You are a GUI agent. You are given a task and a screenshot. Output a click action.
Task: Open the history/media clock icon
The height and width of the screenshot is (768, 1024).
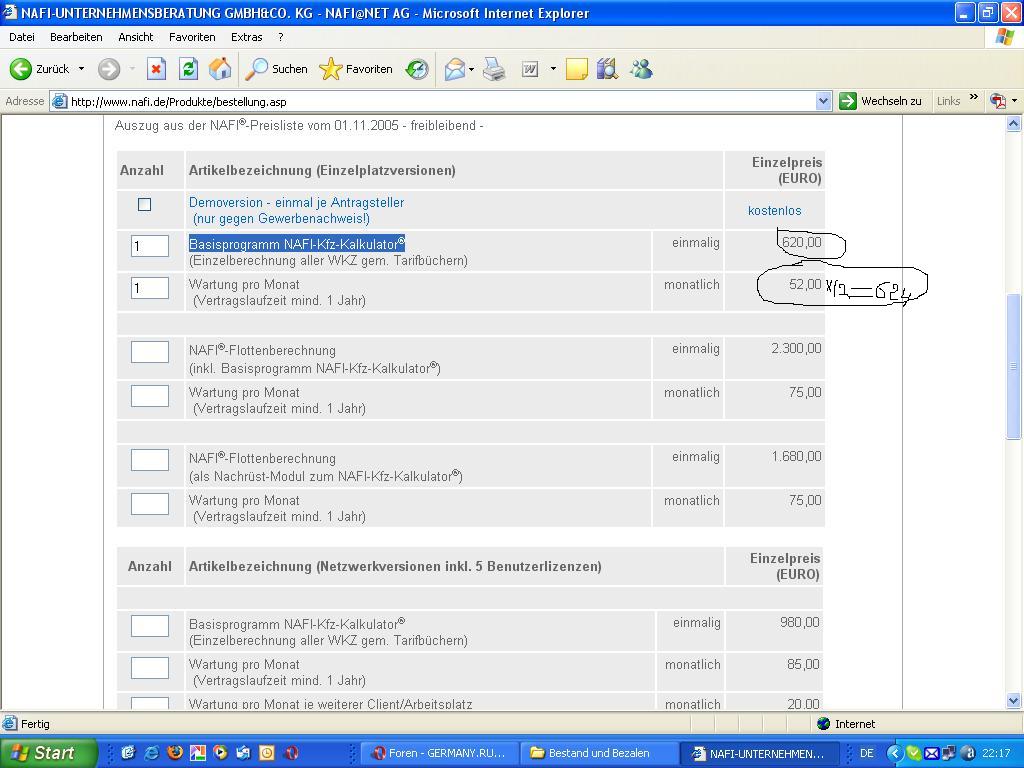tap(417, 69)
